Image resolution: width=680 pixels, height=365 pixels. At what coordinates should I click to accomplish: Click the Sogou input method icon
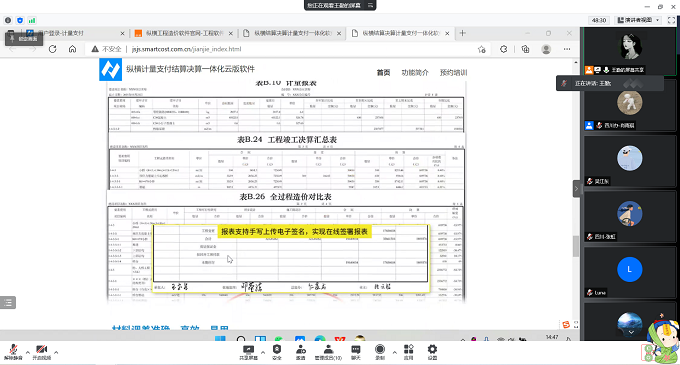click(566, 324)
